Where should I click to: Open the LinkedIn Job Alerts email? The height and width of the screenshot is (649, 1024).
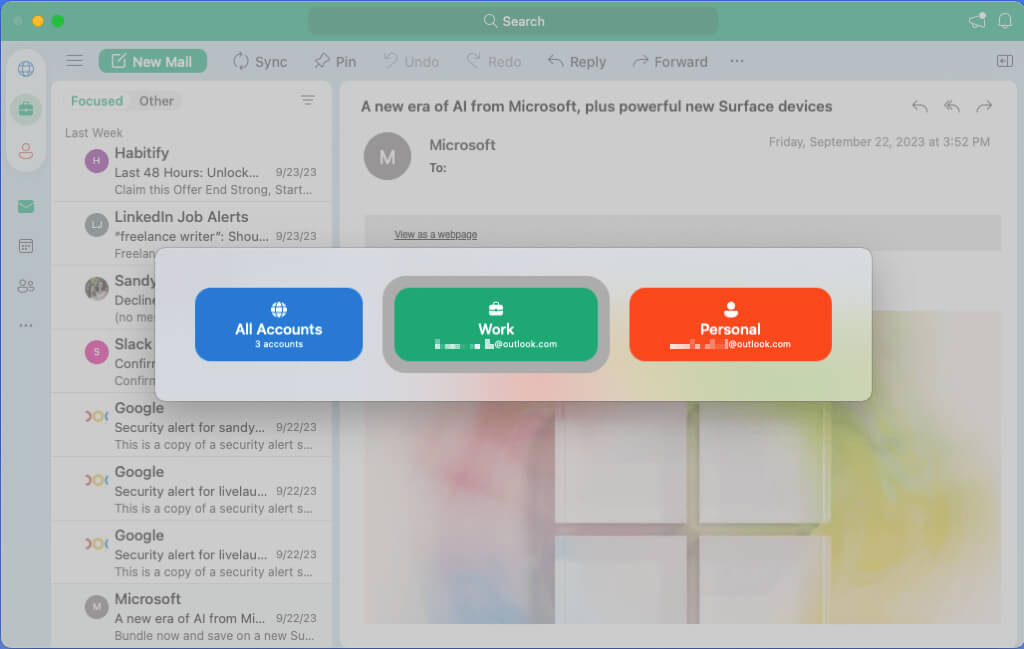191,235
